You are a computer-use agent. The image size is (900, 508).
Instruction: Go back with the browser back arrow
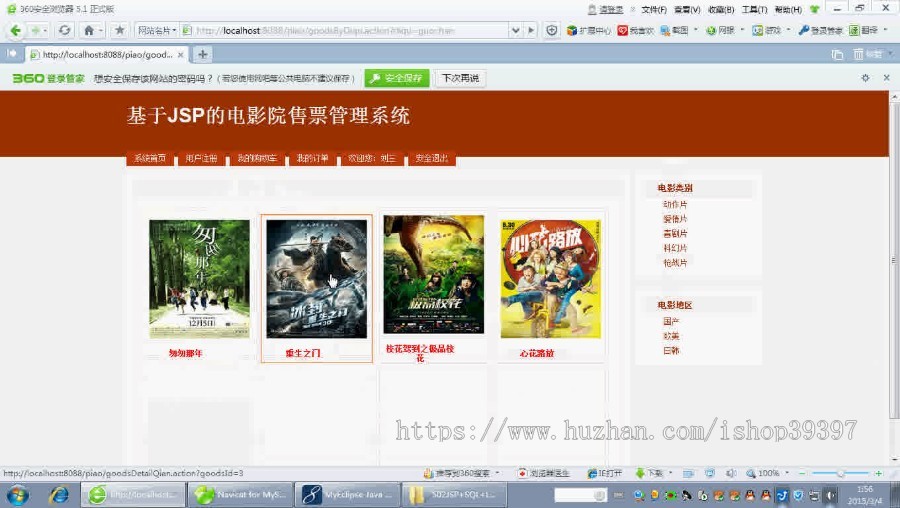click(x=15, y=30)
